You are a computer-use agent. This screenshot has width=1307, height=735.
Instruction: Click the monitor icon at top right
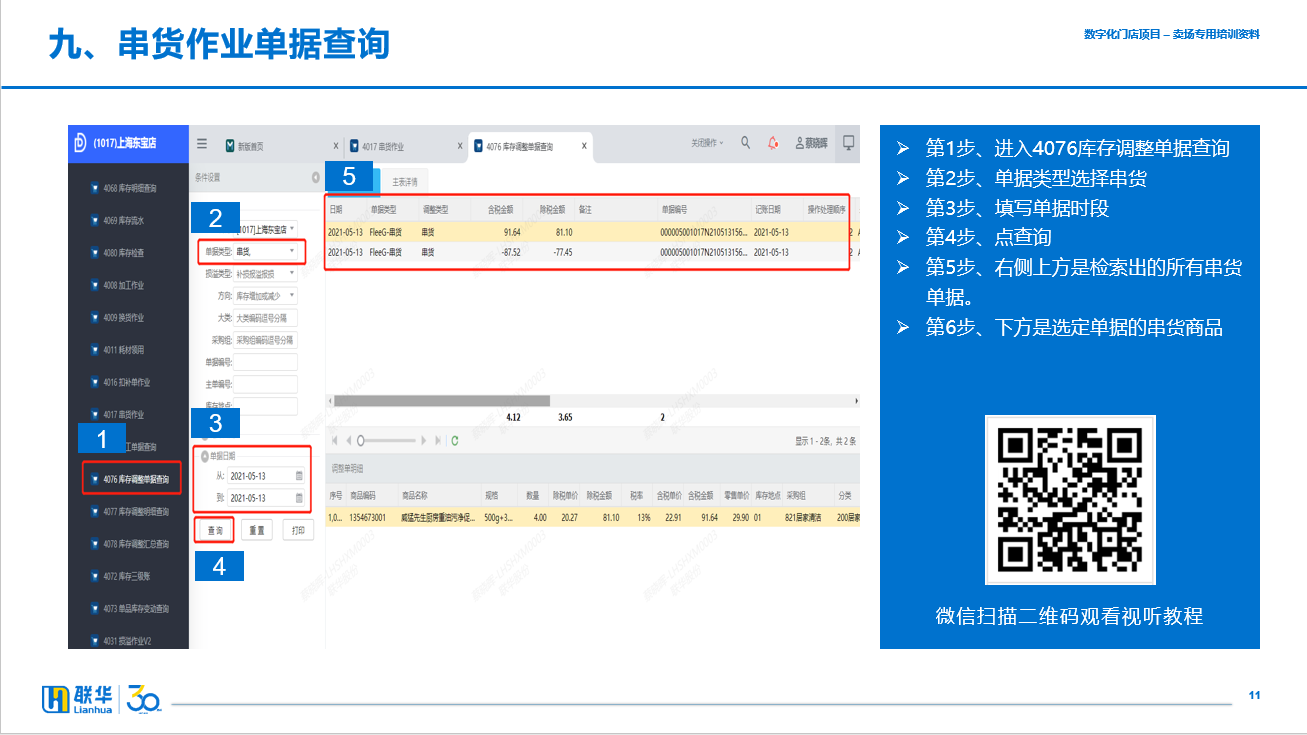[848, 143]
